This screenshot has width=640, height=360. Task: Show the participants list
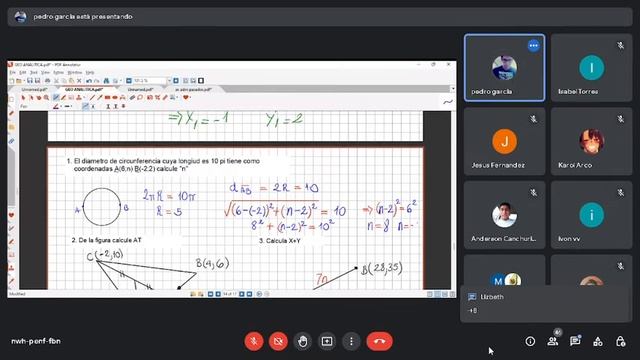pos(553,341)
